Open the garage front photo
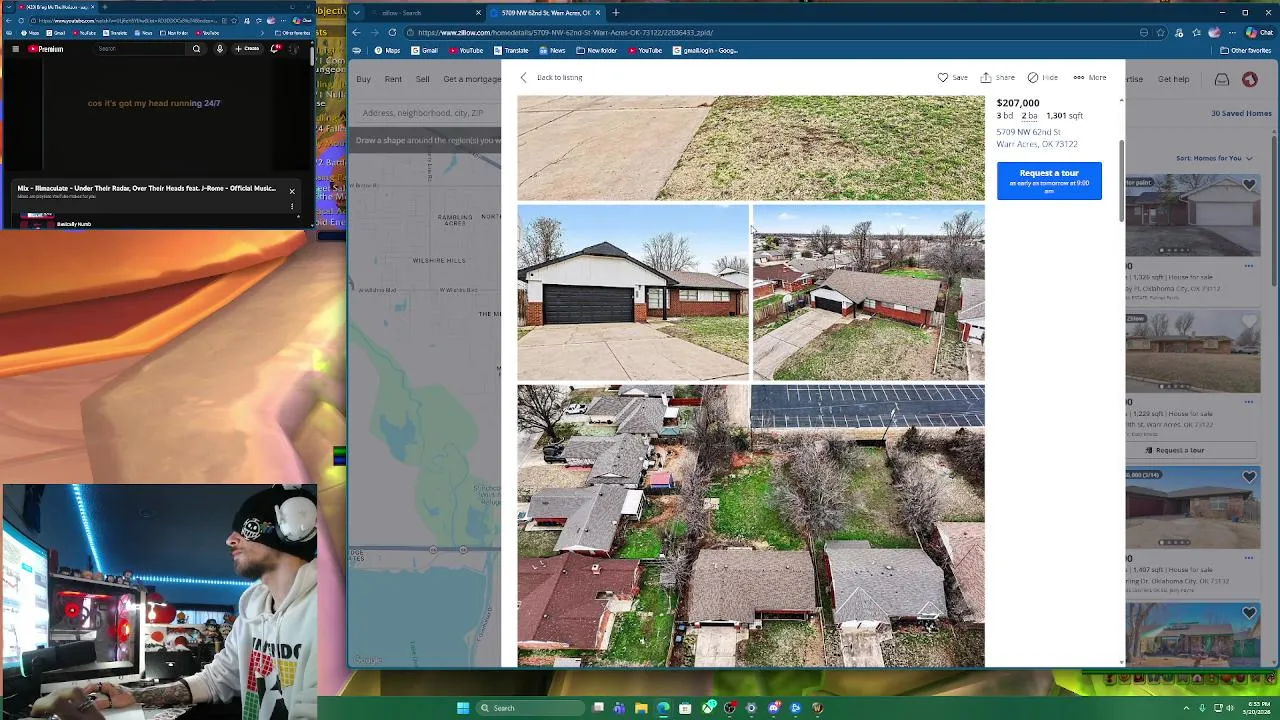 633,293
